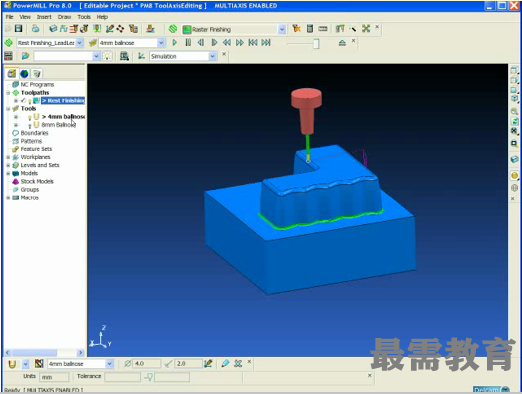Toggle light bulb of 8mm Ballnose tool
The image size is (522, 394).
29,125
